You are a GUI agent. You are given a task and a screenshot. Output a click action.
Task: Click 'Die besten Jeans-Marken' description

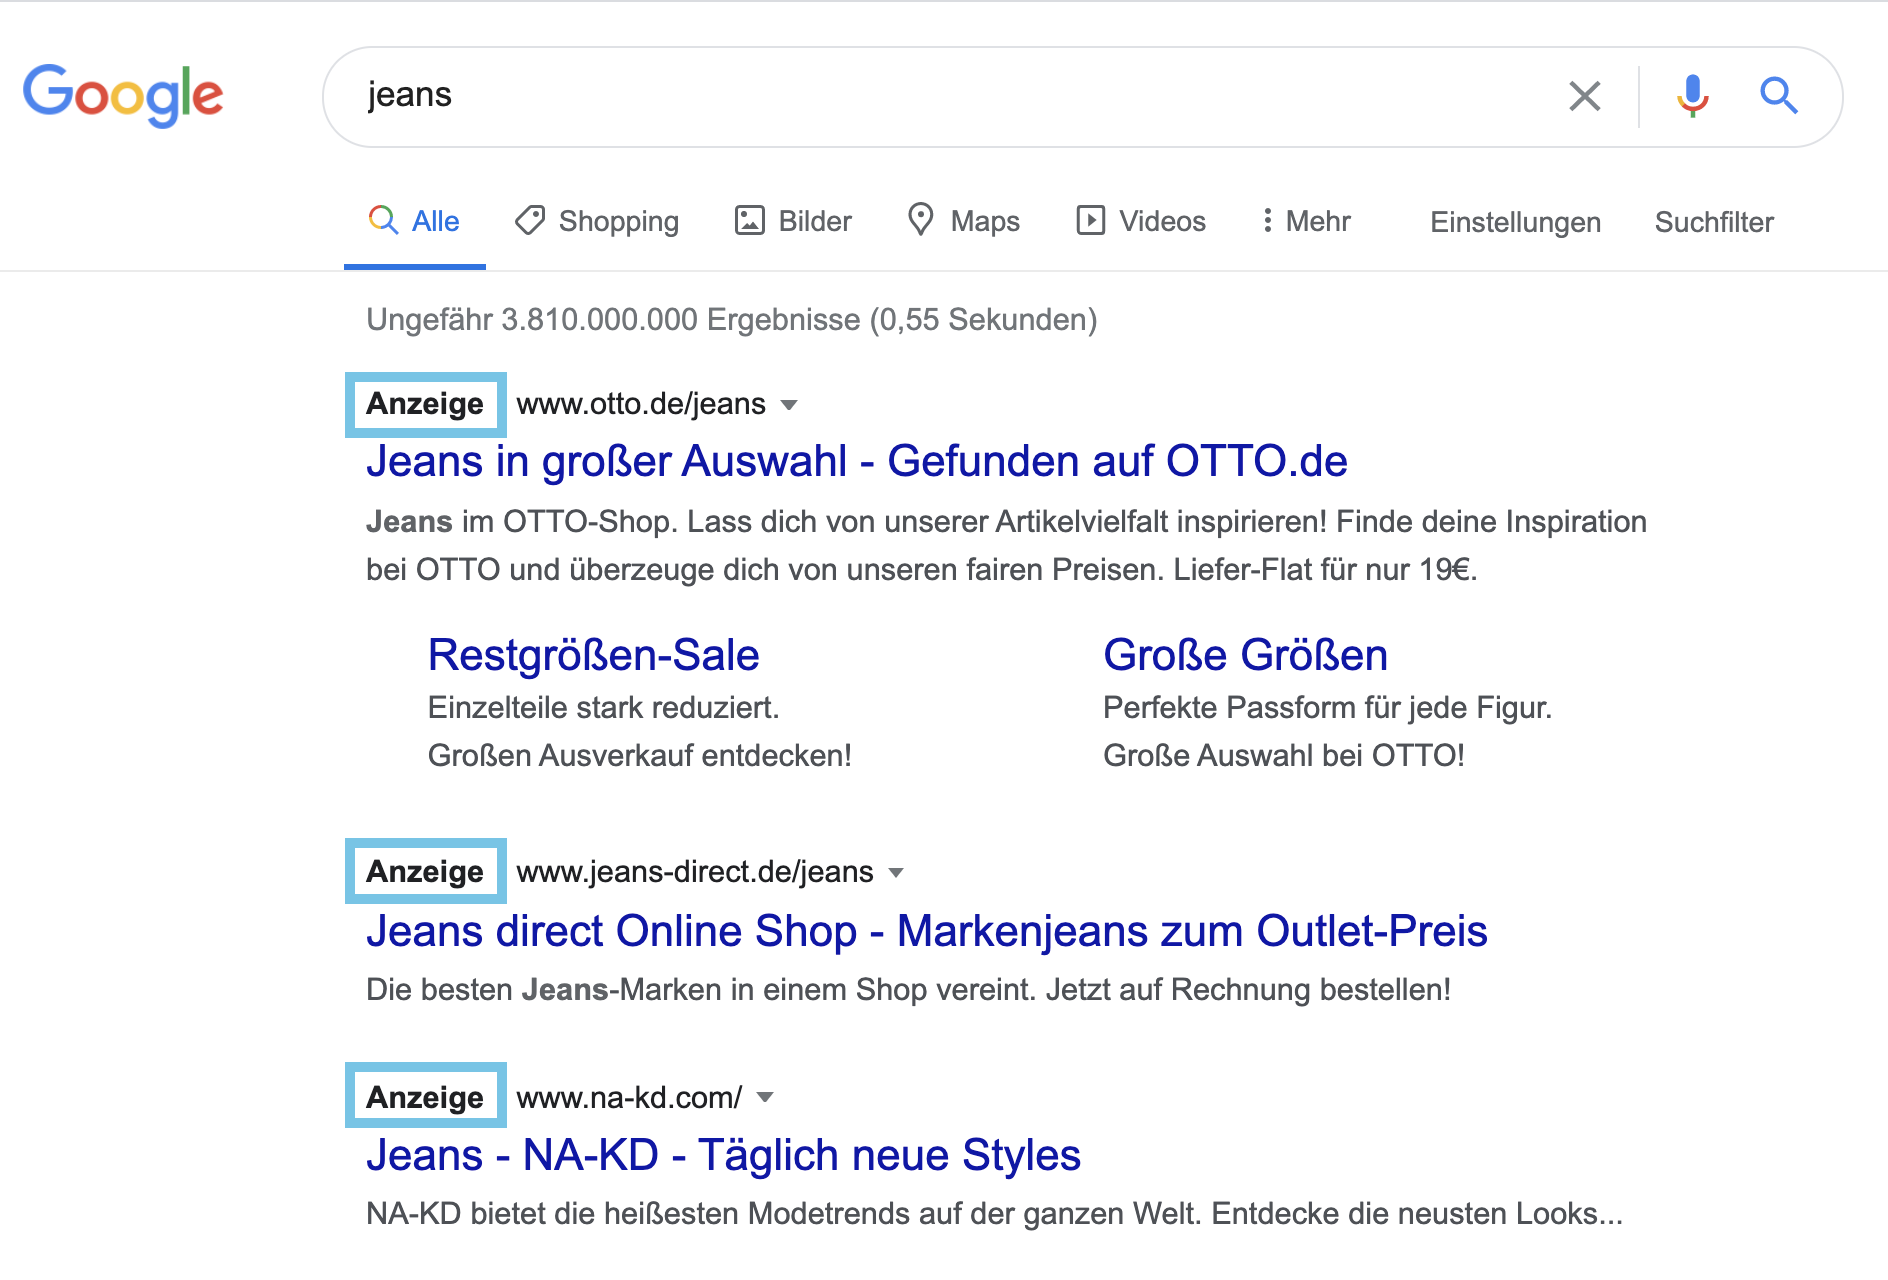(908, 990)
